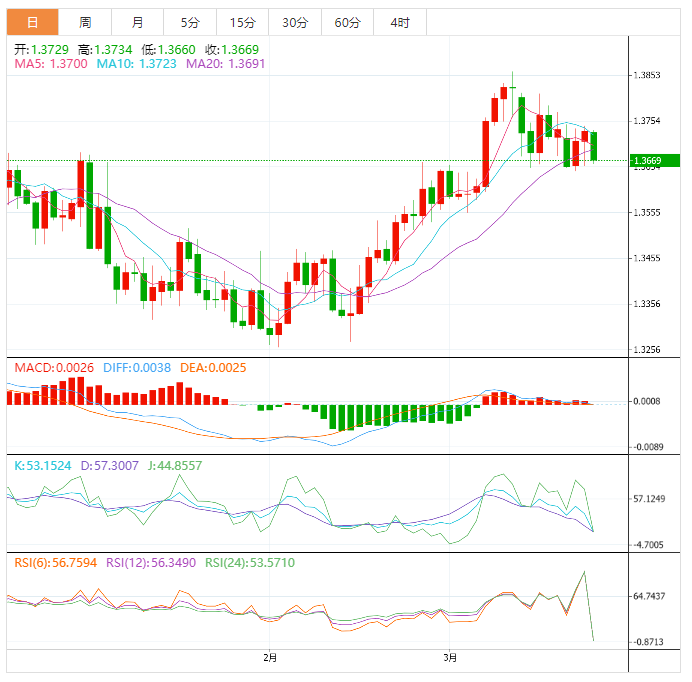Click the green 1.3669 current price tag

pos(653,160)
